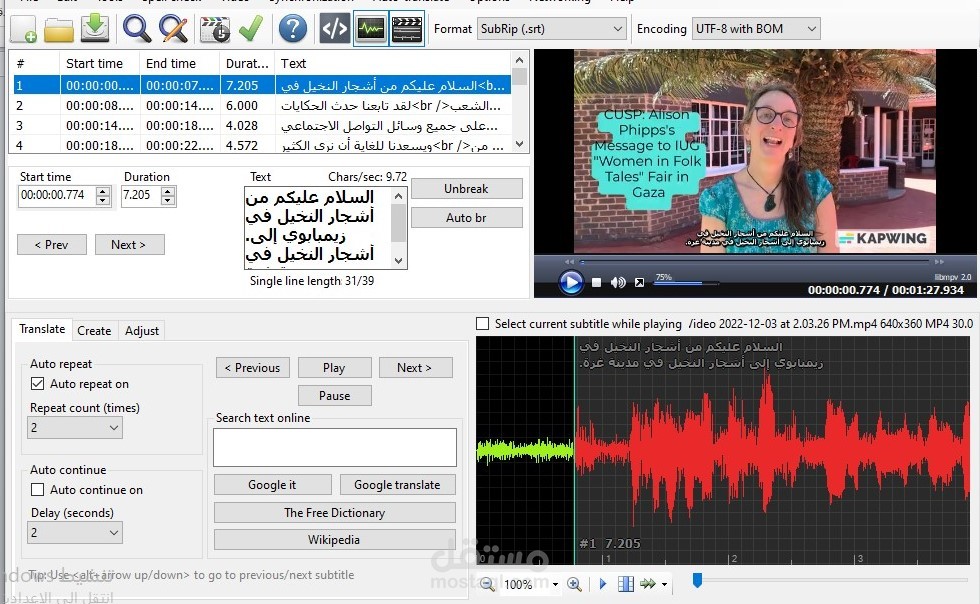Open Visual sync clapperboard tool
The height and width of the screenshot is (604, 980).
214,29
